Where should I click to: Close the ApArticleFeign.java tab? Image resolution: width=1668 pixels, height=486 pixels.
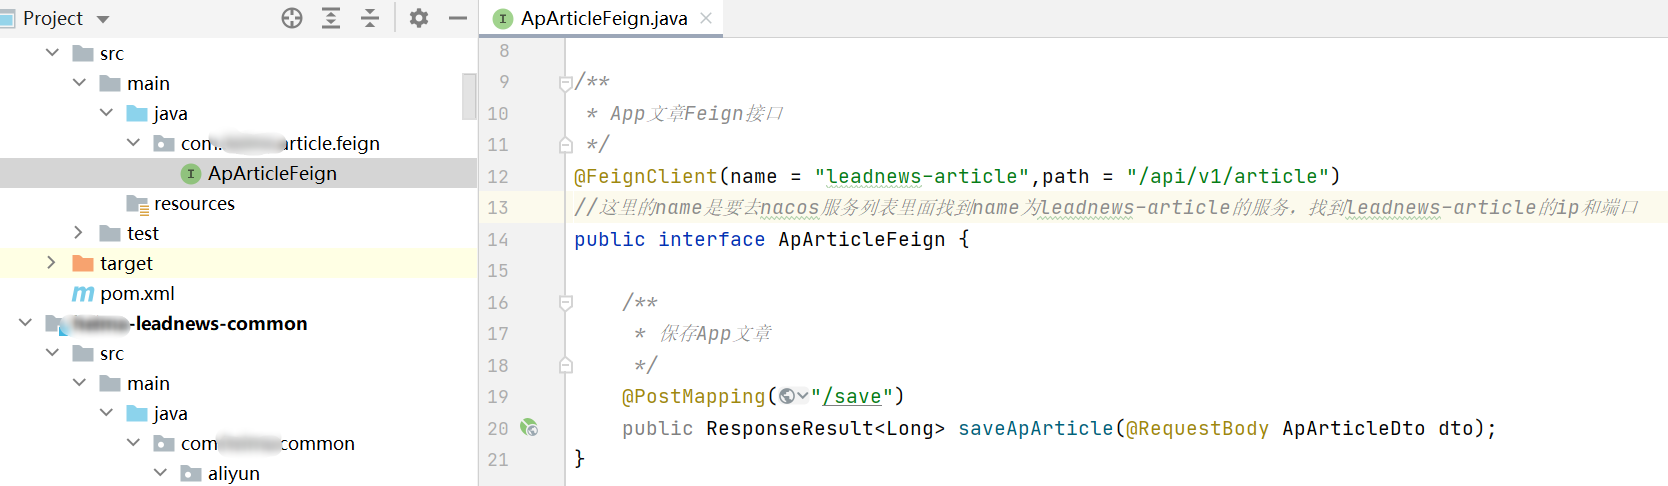click(x=706, y=18)
